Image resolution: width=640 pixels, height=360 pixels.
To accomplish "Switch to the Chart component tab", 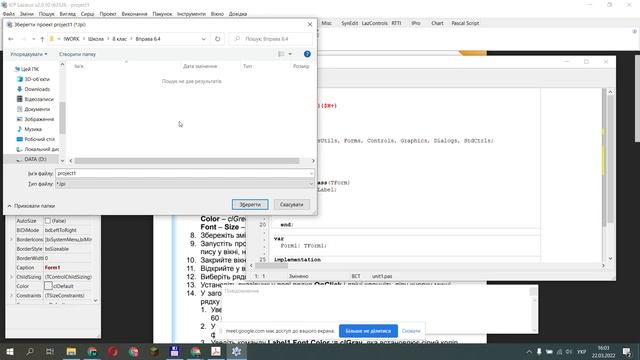I will pyautogui.click(x=437, y=23).
